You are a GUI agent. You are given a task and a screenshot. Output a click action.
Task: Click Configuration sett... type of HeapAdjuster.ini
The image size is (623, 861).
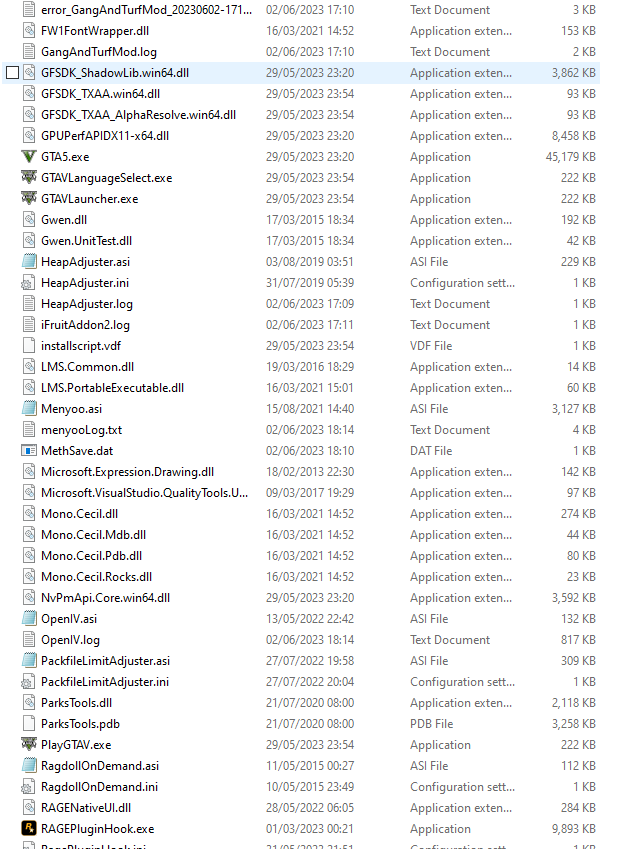click(x=462, y=283)
